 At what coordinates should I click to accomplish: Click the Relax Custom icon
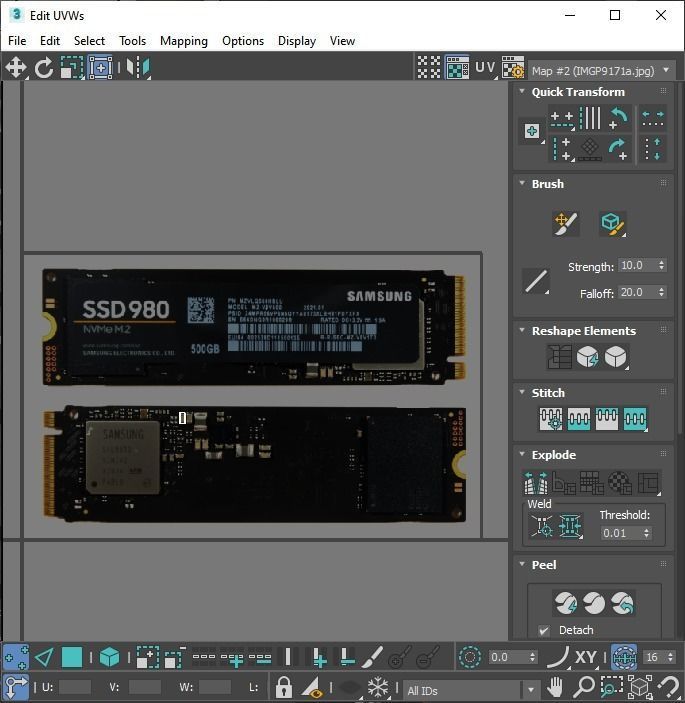point(616,357)
